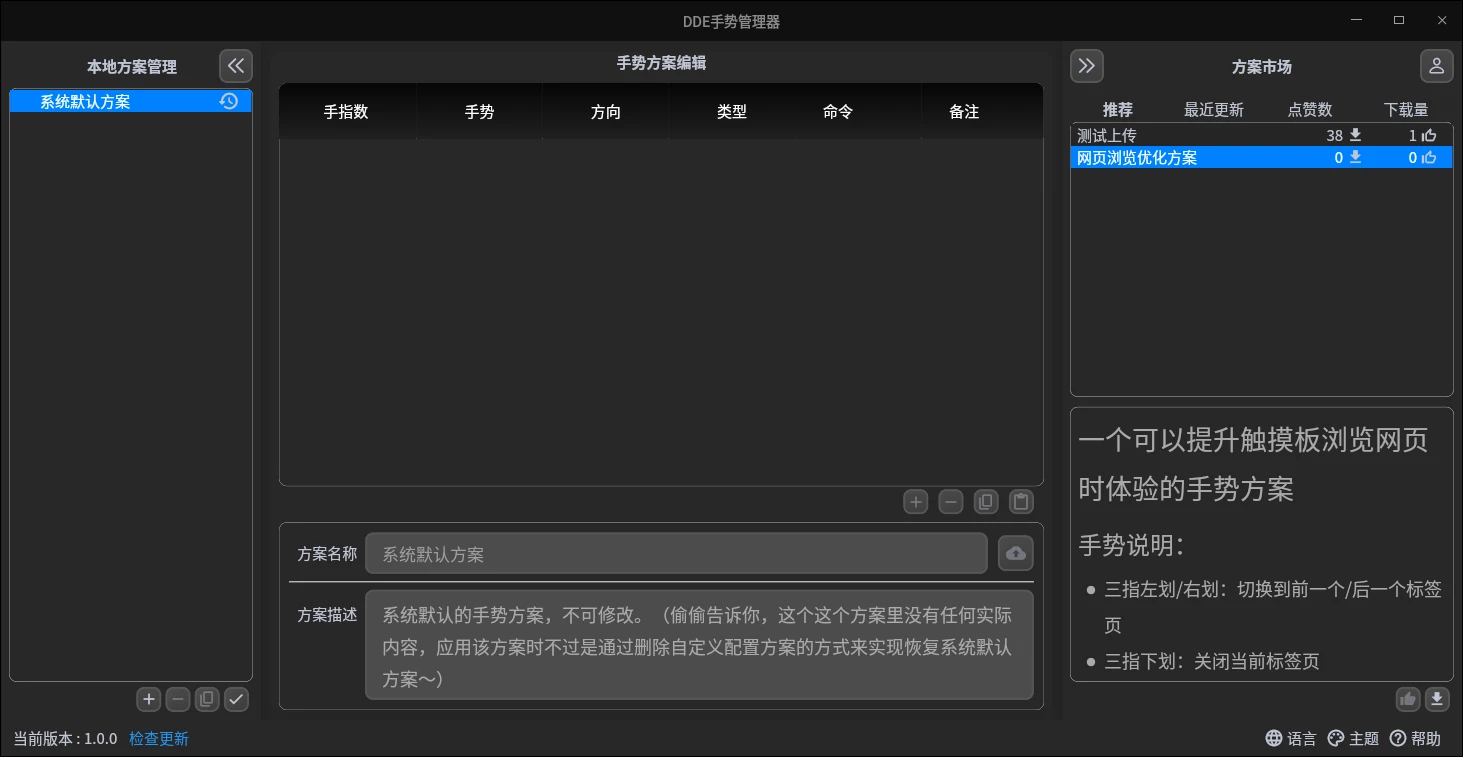Collapse the local scheme management panel

click(236, 66)
